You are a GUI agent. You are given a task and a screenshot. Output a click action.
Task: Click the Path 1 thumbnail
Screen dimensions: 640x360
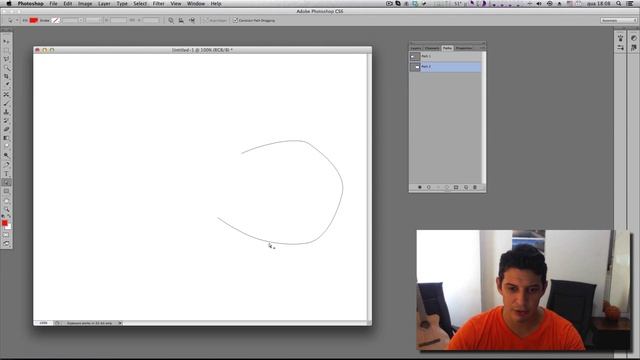[x=415, y=56]
